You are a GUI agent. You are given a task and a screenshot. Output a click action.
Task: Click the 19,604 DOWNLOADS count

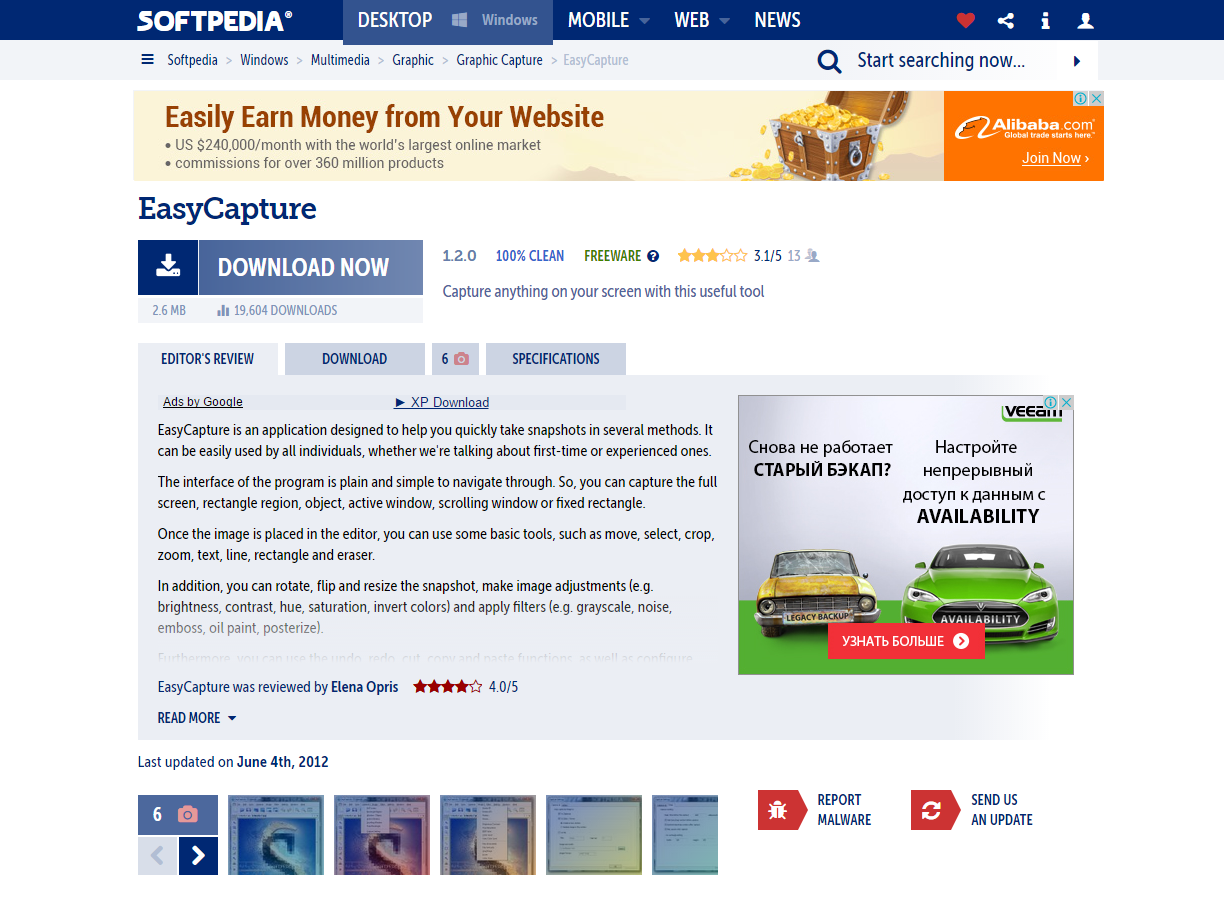(x=285, y=311)
